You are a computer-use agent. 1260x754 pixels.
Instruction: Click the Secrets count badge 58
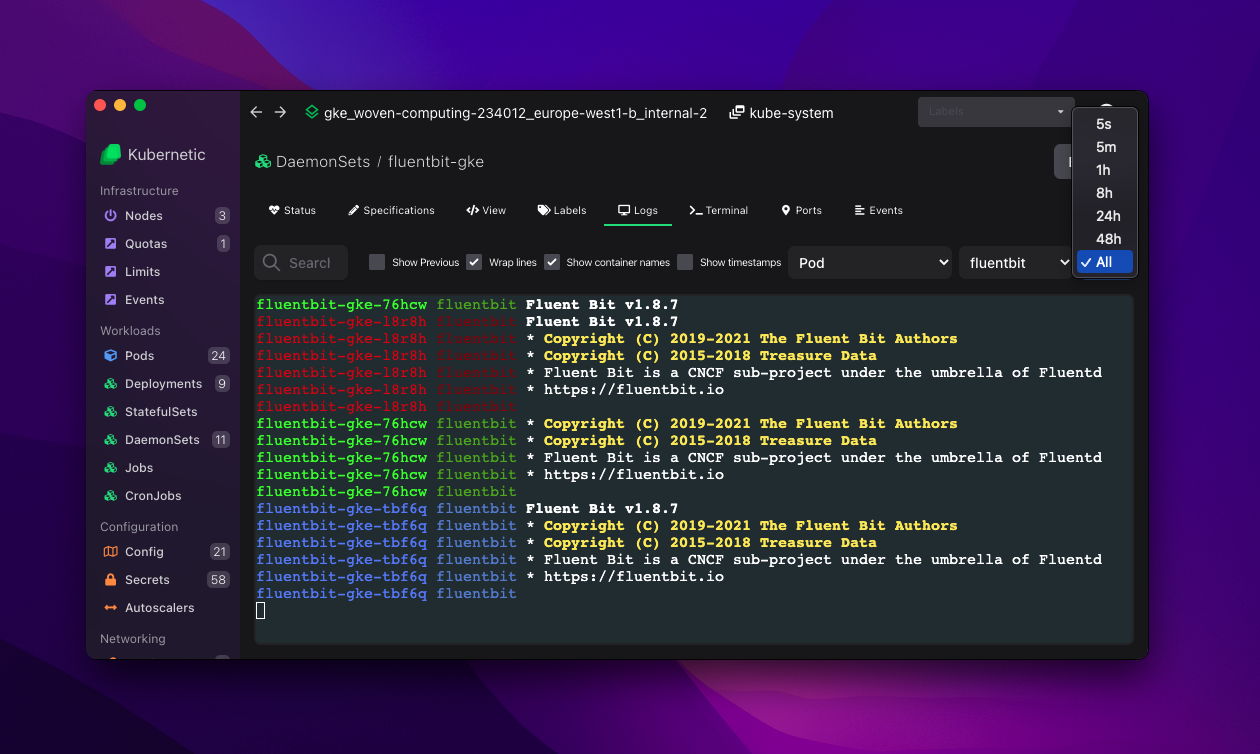click(218, 580)
